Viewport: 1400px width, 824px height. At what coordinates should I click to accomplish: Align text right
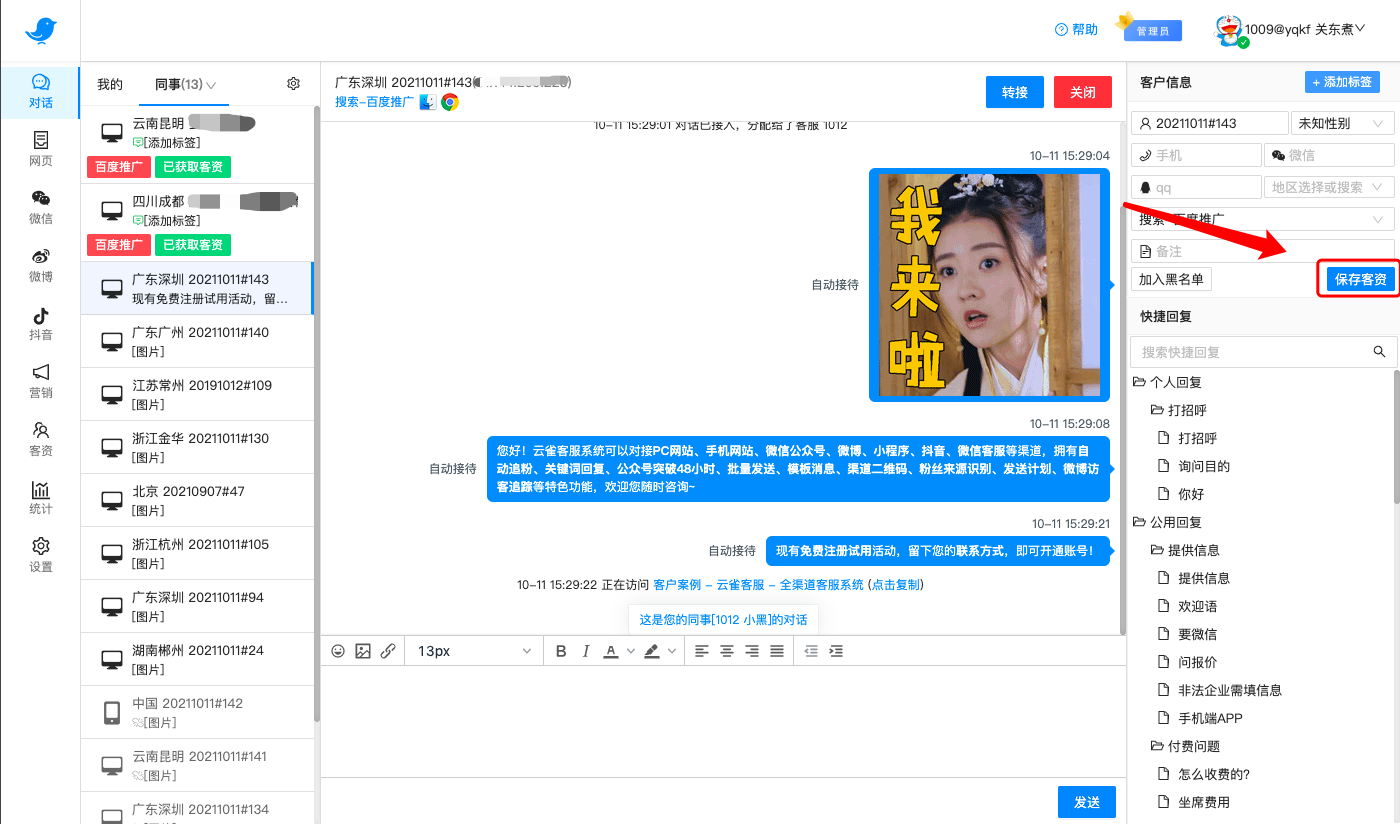(752, 651)
